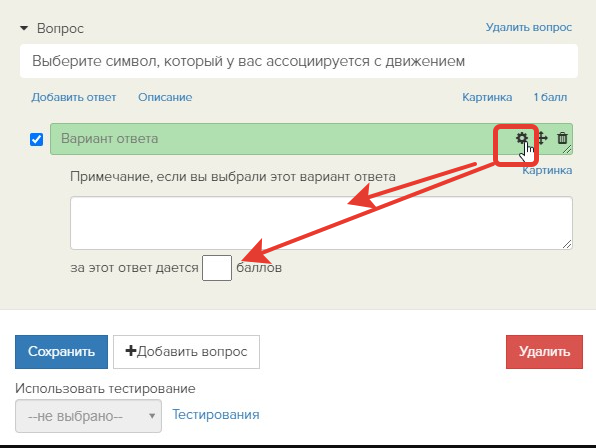Open the Тестирования link
Image resolution: width=596 pixels, height=448 pixels.
216,415
